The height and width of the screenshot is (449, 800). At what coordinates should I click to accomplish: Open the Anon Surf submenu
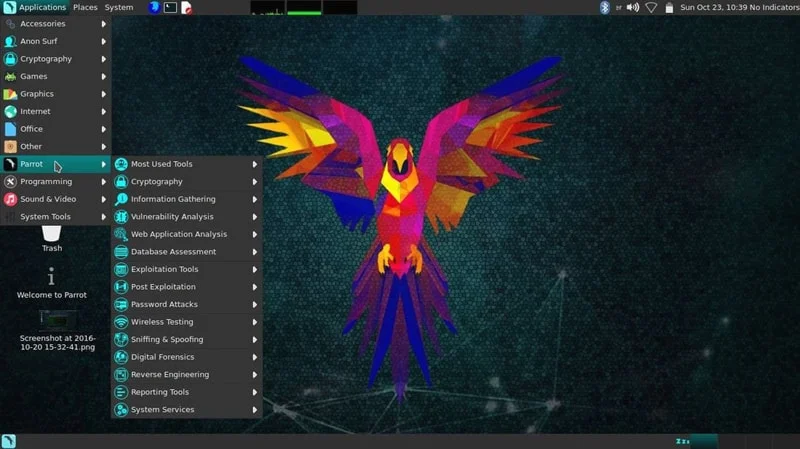pyautogui.click(x=56, y=41)
